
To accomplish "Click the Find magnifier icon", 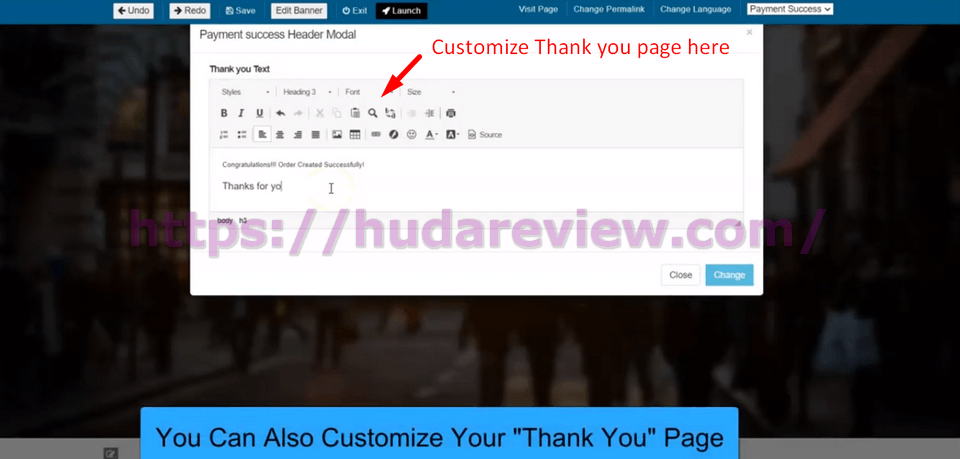I will (x=372, y=113).
